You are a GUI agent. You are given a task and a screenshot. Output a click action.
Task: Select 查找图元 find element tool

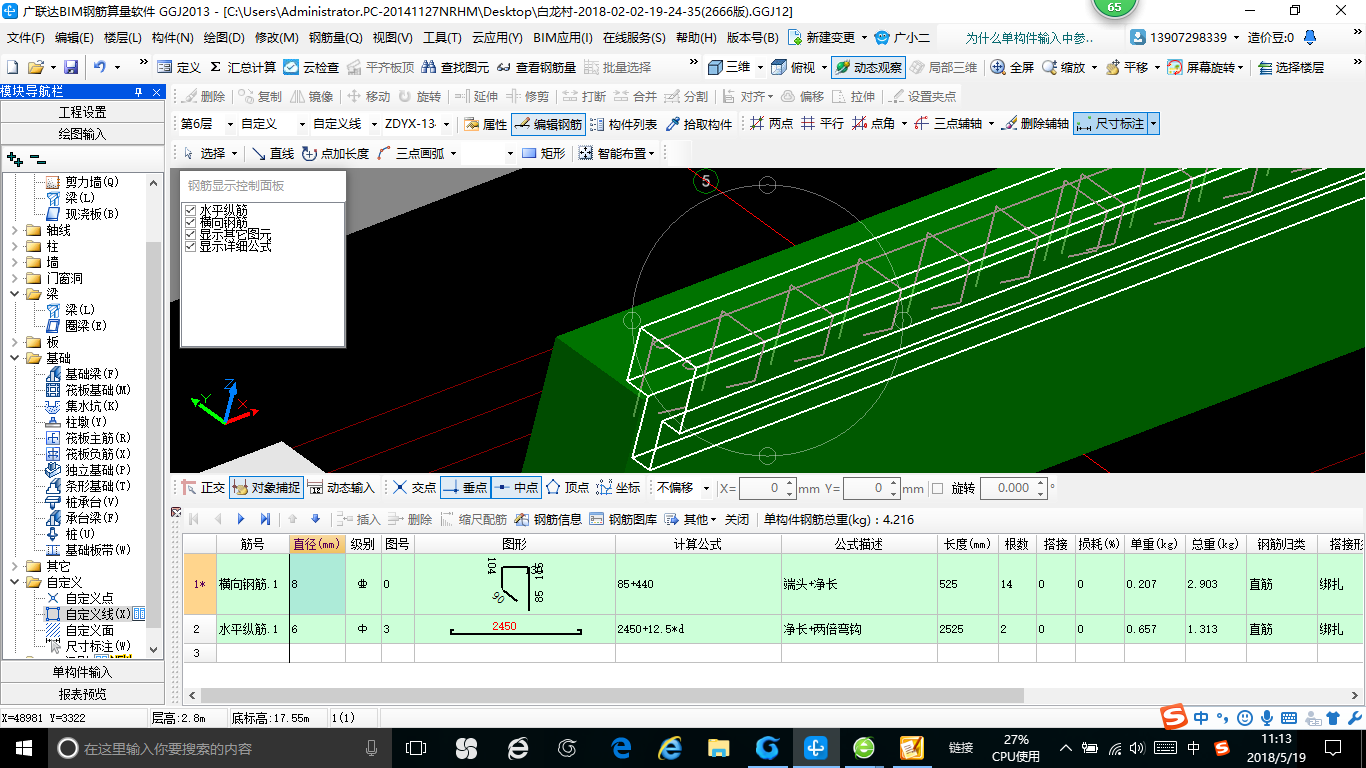tap(456, 67)
